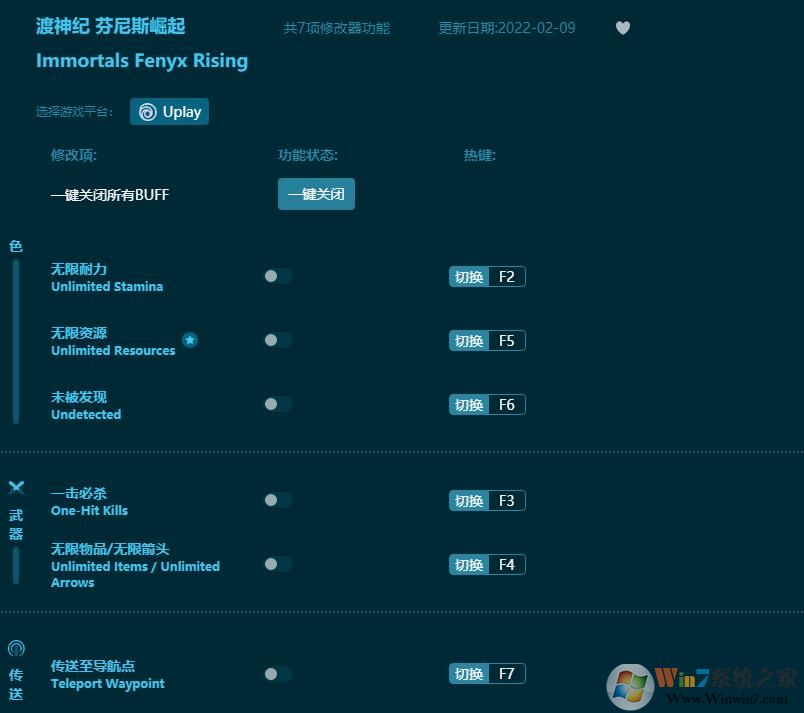
Task: Click the heart favorite icon
Action: [x=622, y=28]
